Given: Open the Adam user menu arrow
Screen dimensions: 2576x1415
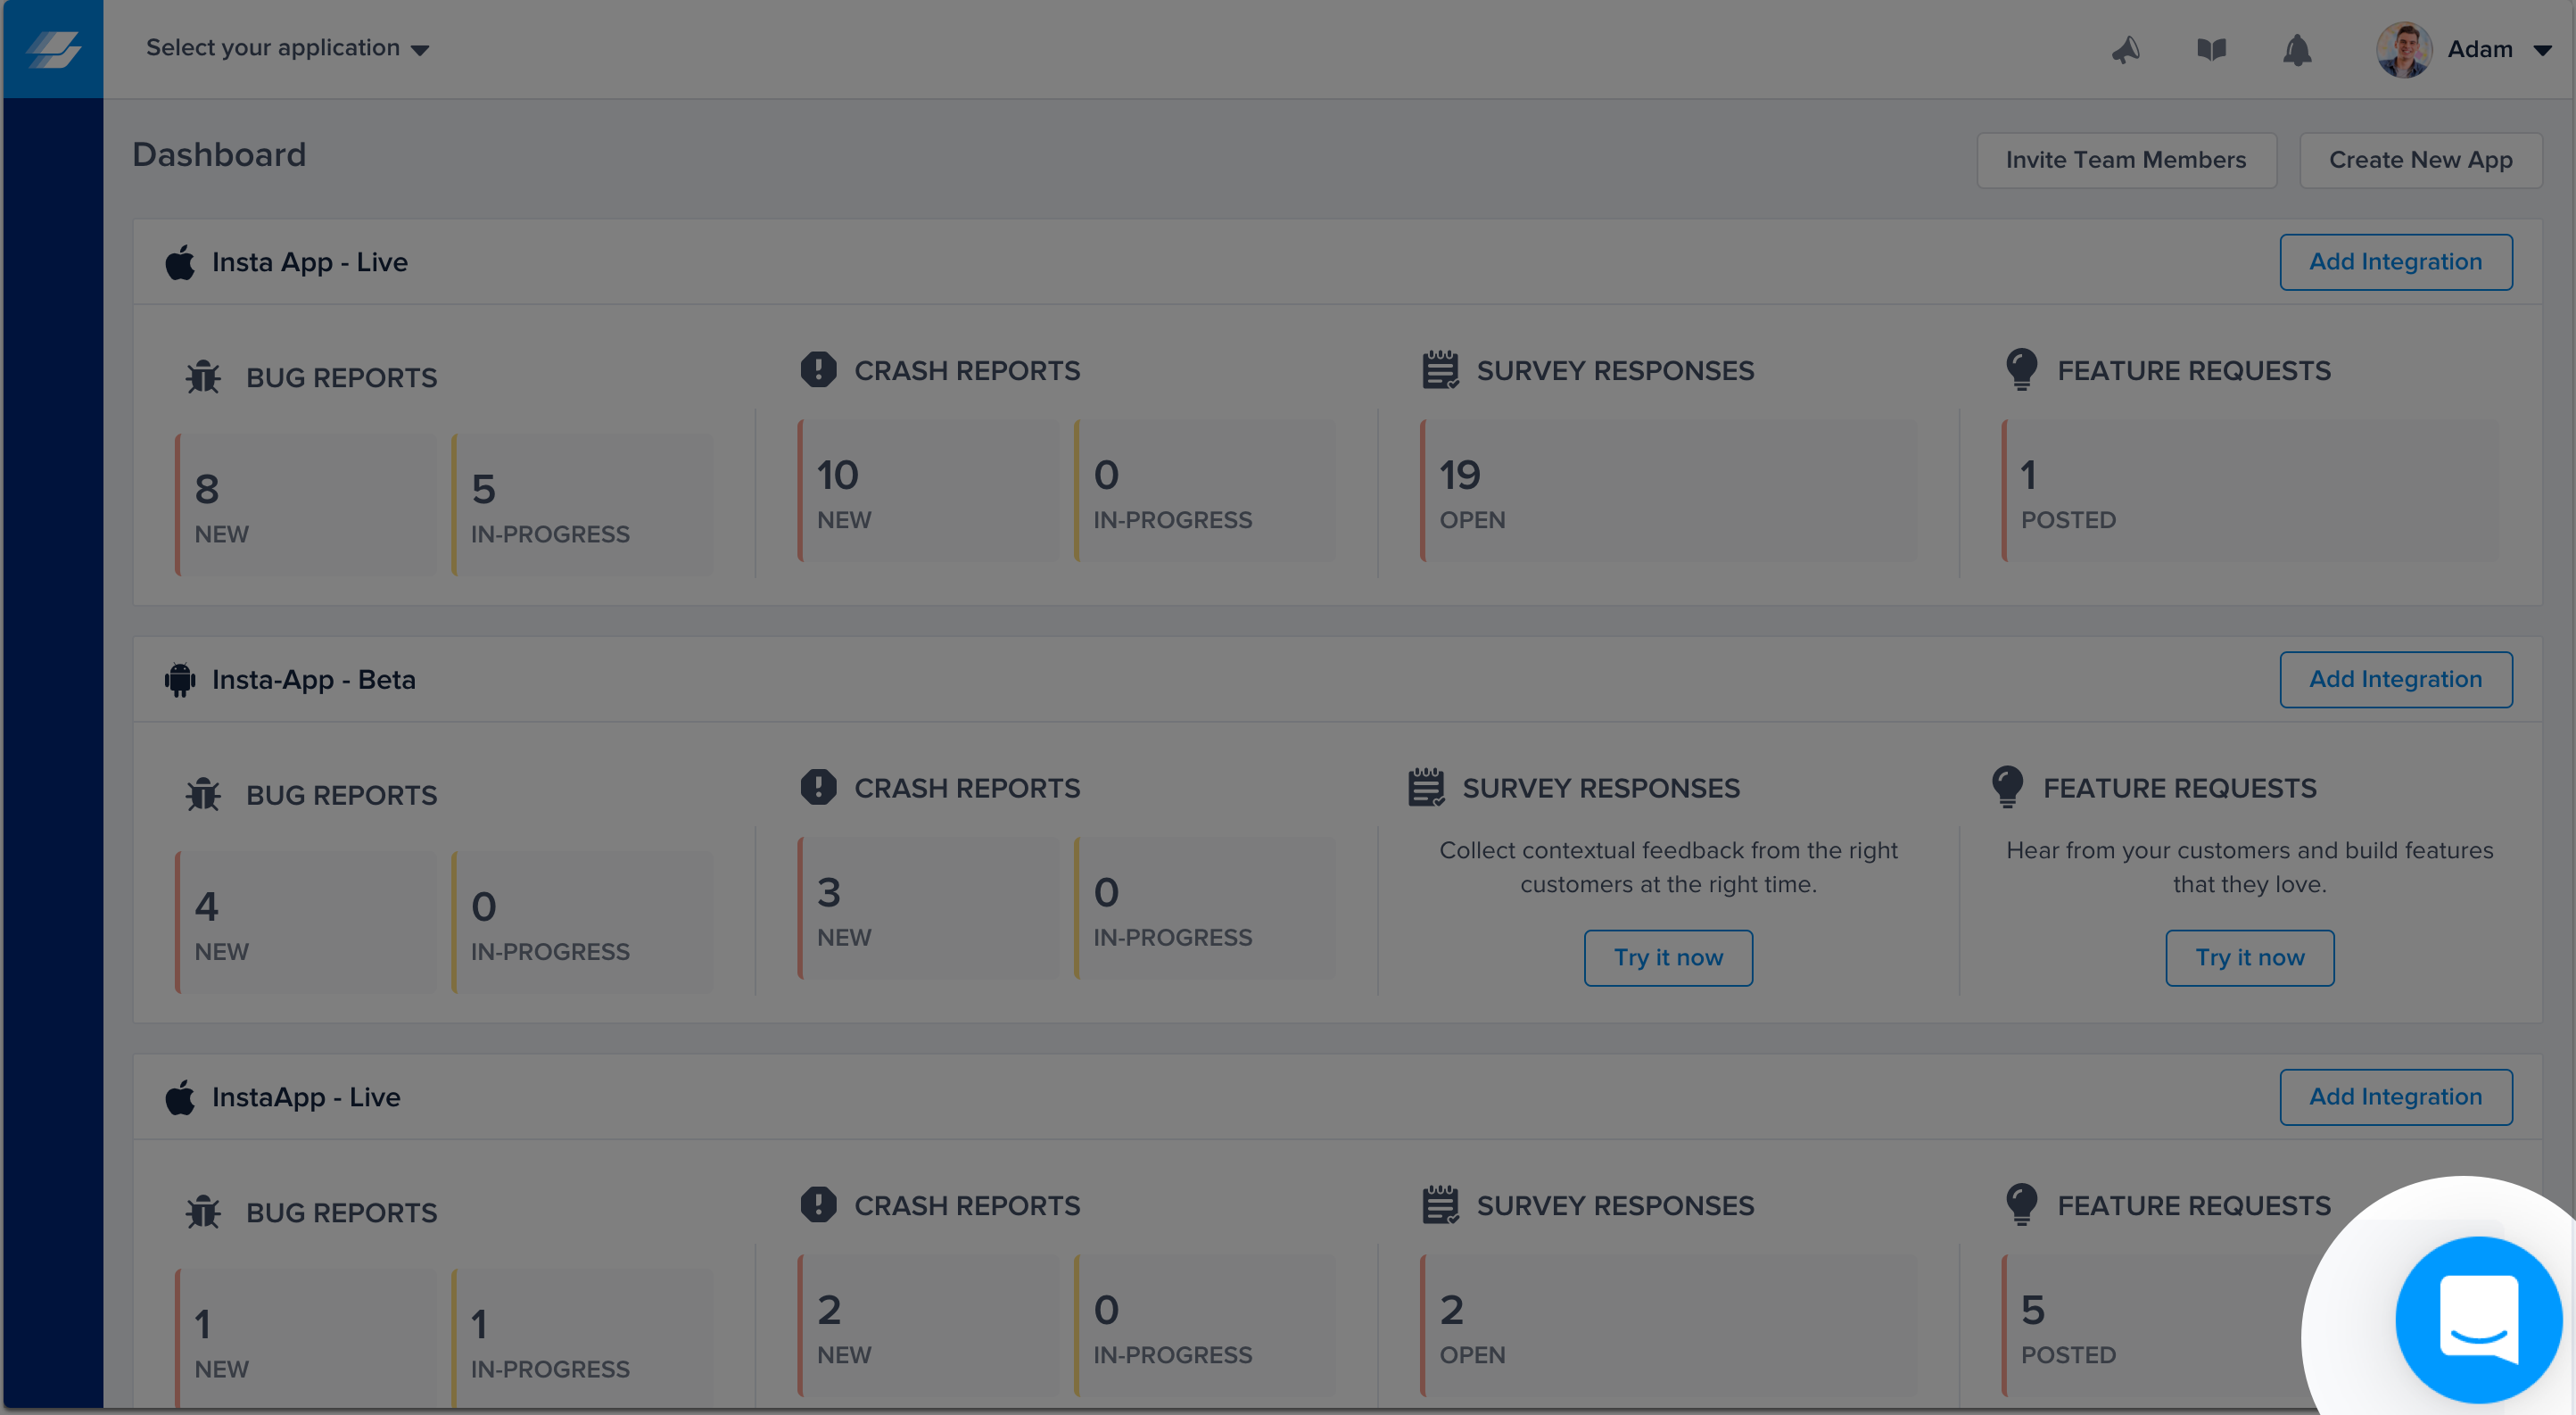Looking at the screenshot, I should click(x=2541, y=50).
